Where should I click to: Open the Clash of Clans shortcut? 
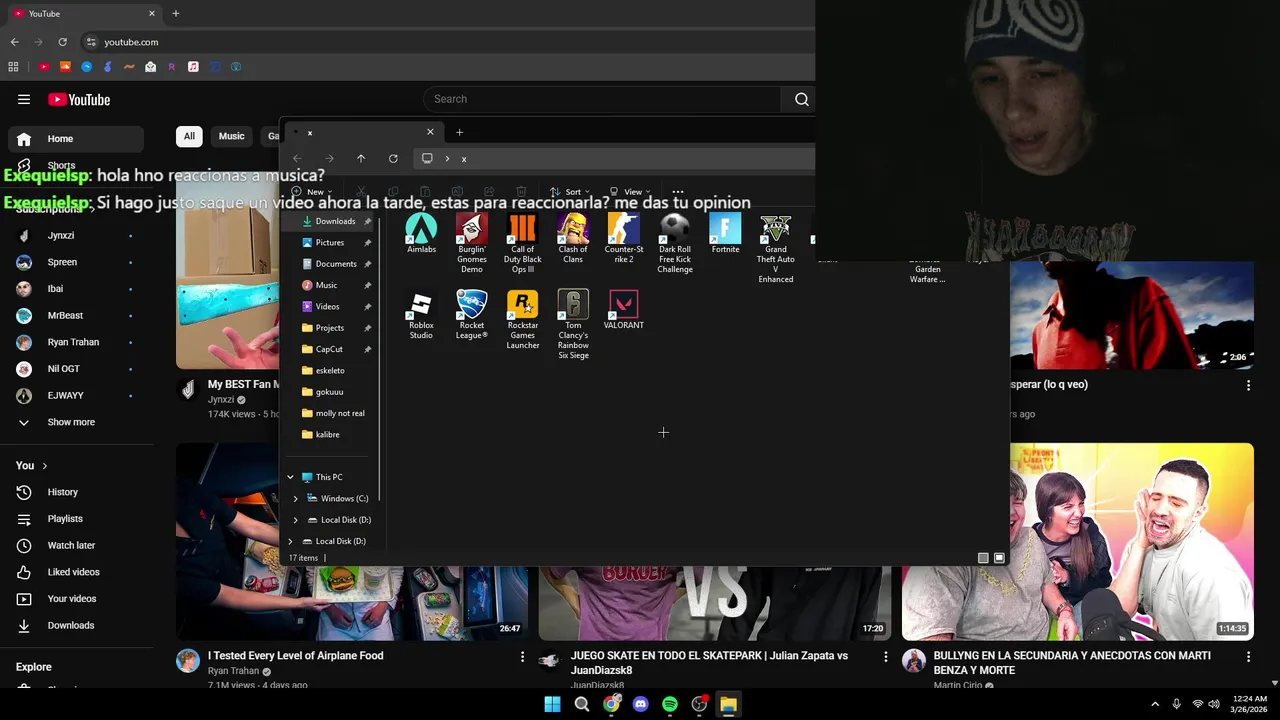pyautogui.click(x=573, y=239)
